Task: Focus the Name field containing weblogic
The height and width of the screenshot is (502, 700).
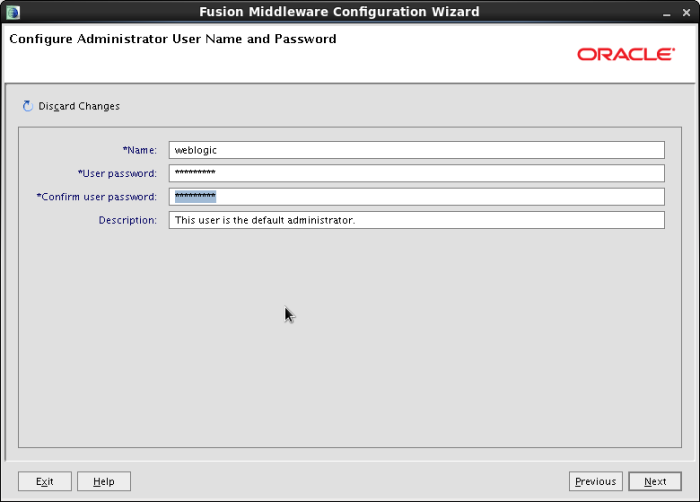Action: (x=417, y=150)
